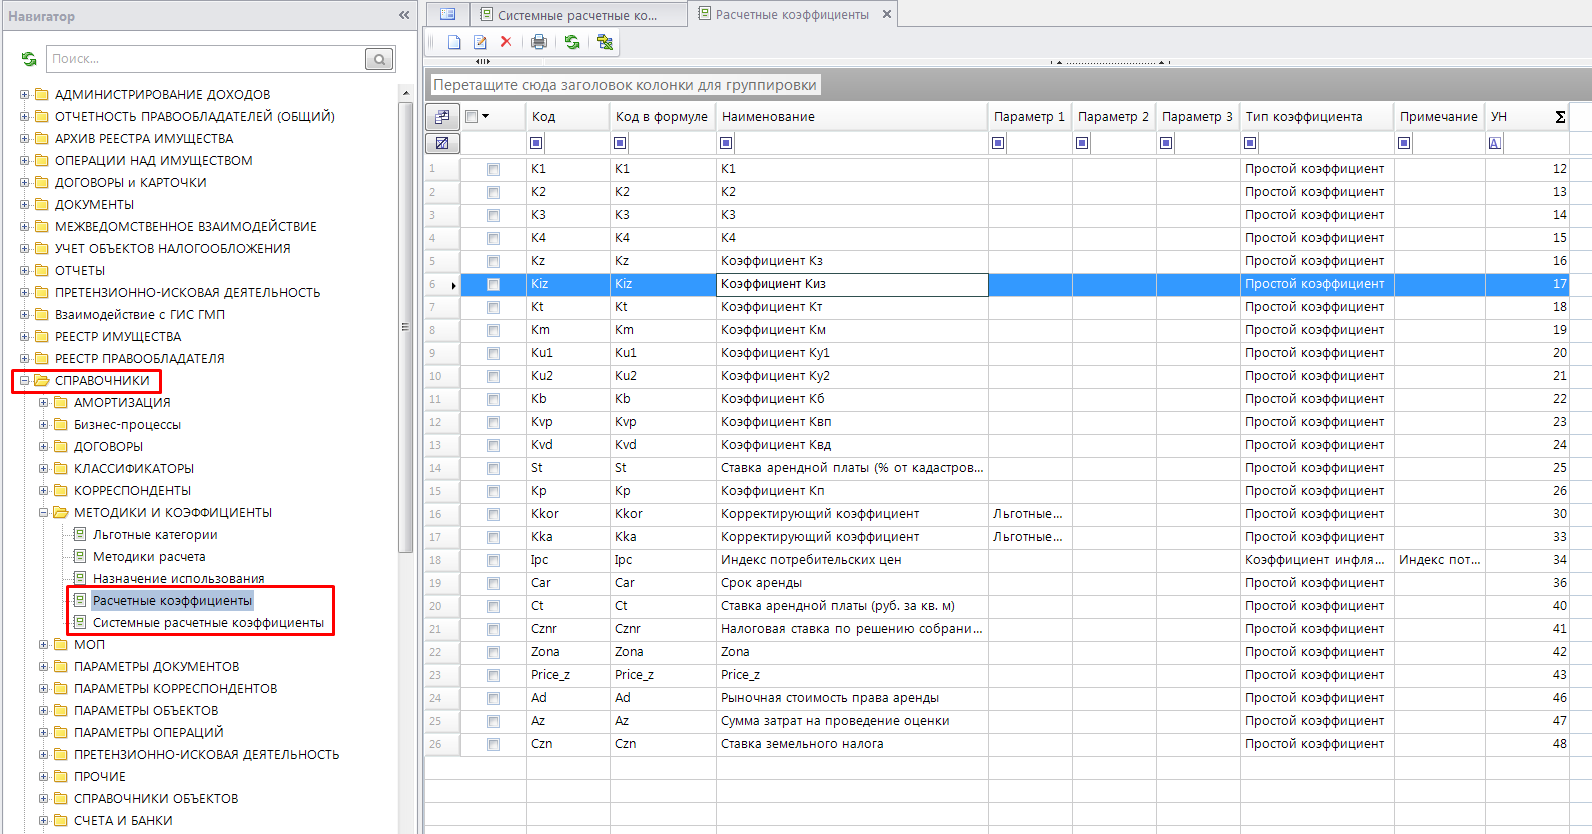Screen dimensions: 1592x834
Task: Open Системные расчетные коэффициенты in Navigator tree
Action: pos(208,622)
